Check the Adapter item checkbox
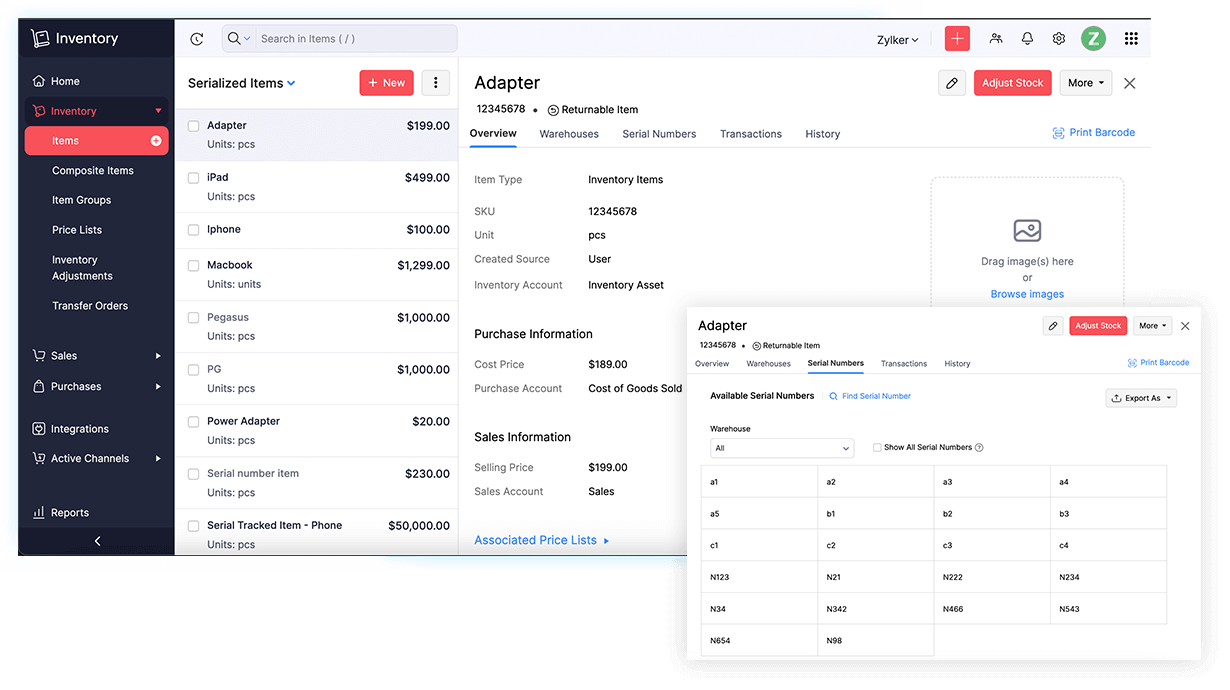The image size is (1230, 690). click(193, 125)
